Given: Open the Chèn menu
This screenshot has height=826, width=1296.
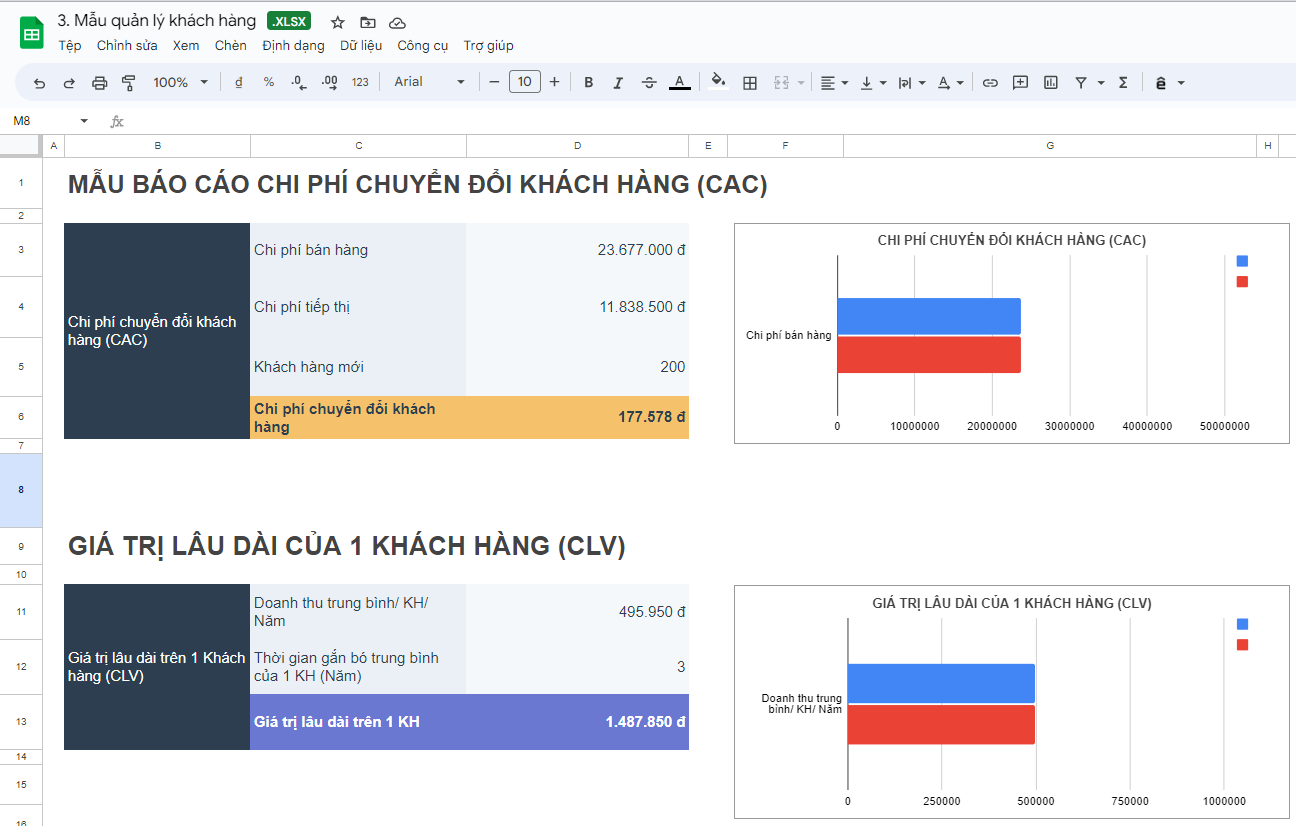Looking at the screenshot, I should 231,45.
